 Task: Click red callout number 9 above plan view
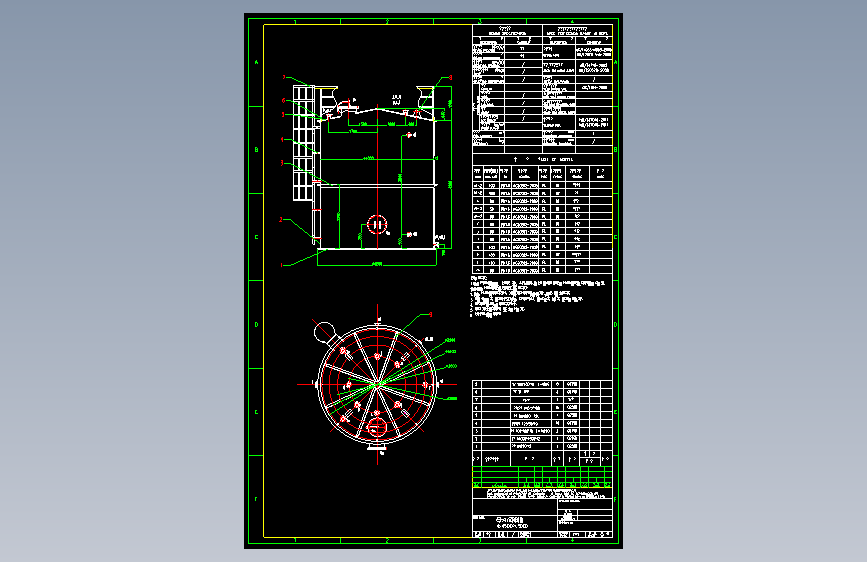(x=431, y=314)
